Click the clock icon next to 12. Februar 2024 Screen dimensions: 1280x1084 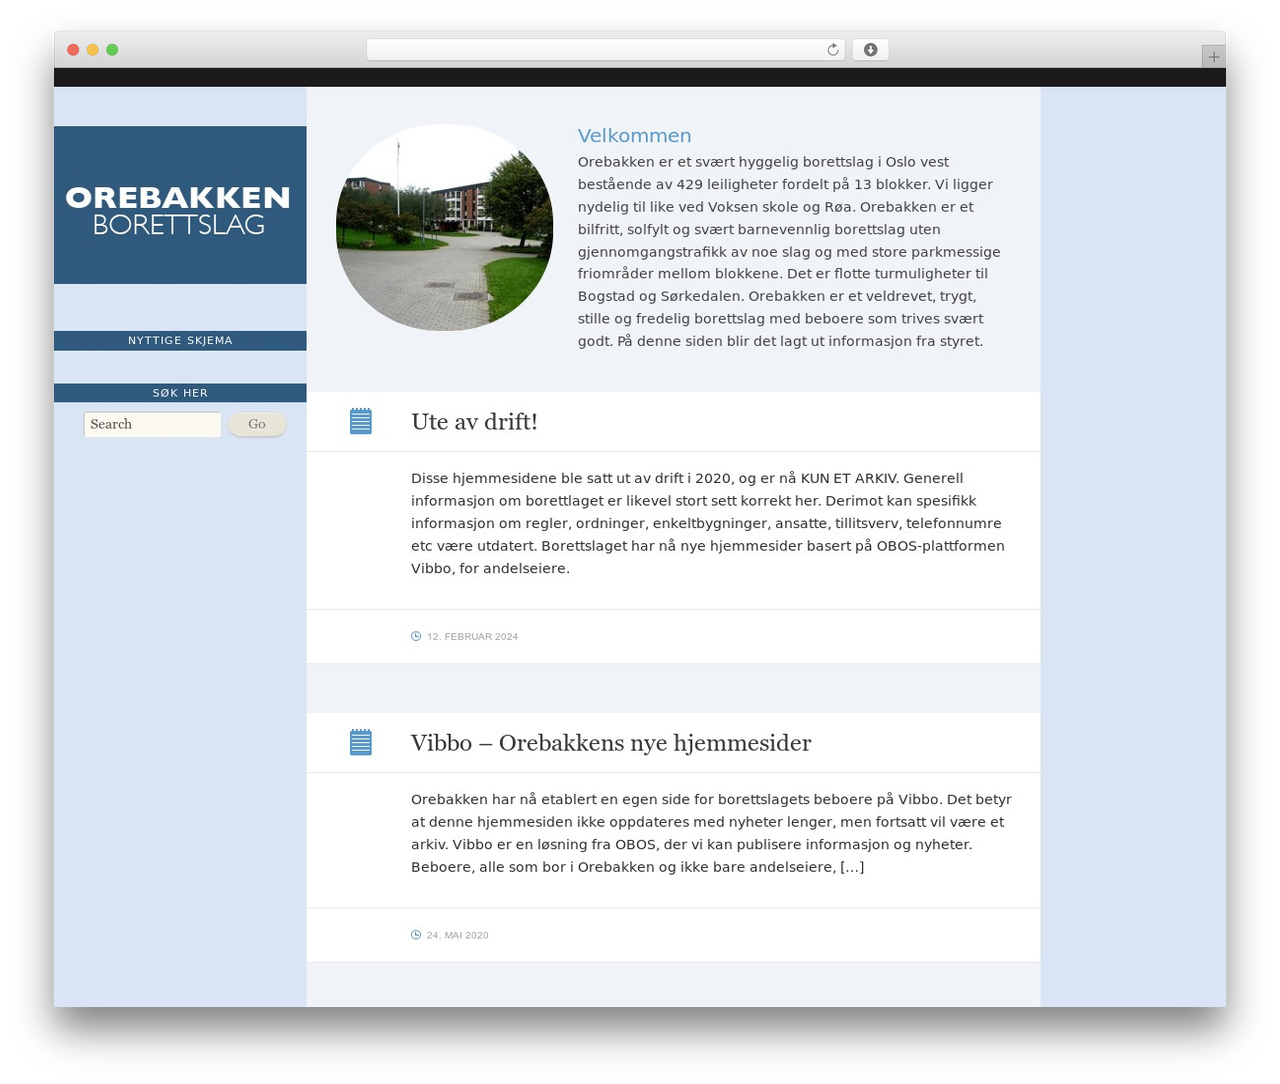coord(416,636)
